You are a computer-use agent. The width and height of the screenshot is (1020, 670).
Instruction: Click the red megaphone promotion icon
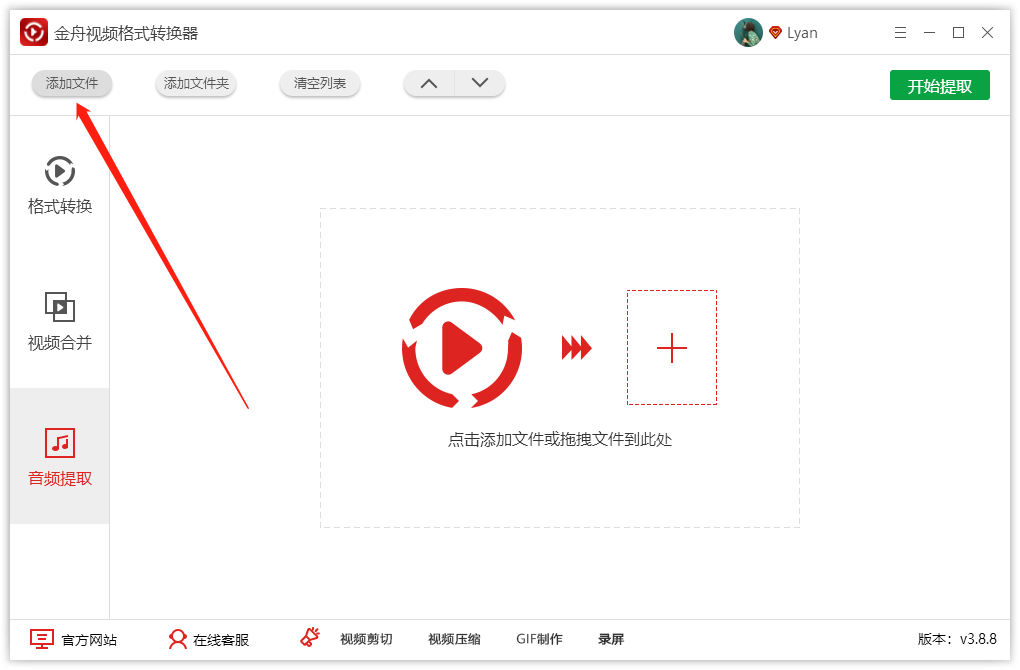point(310,637)
